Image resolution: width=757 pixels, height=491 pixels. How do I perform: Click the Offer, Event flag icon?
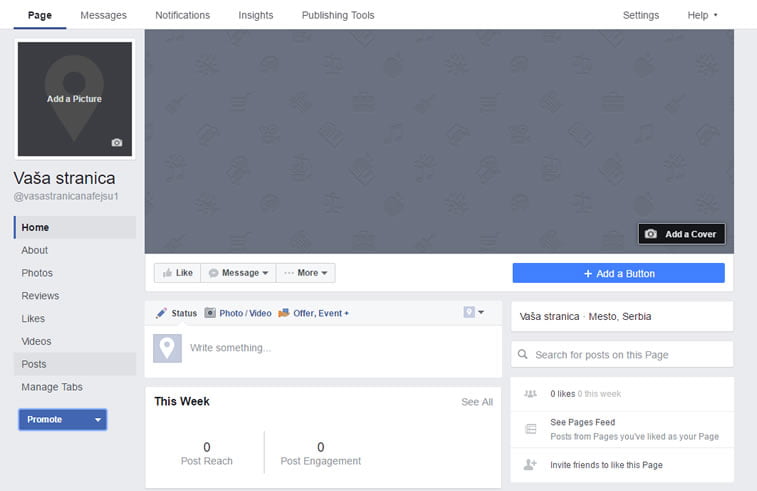(x=284, y=313)
